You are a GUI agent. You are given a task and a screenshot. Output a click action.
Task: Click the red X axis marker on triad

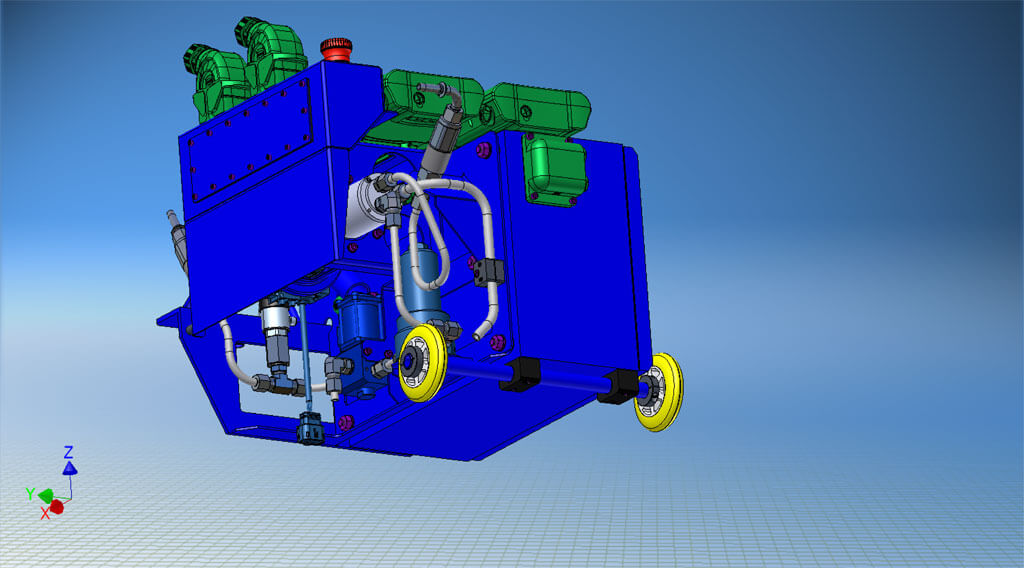(56, 507)
